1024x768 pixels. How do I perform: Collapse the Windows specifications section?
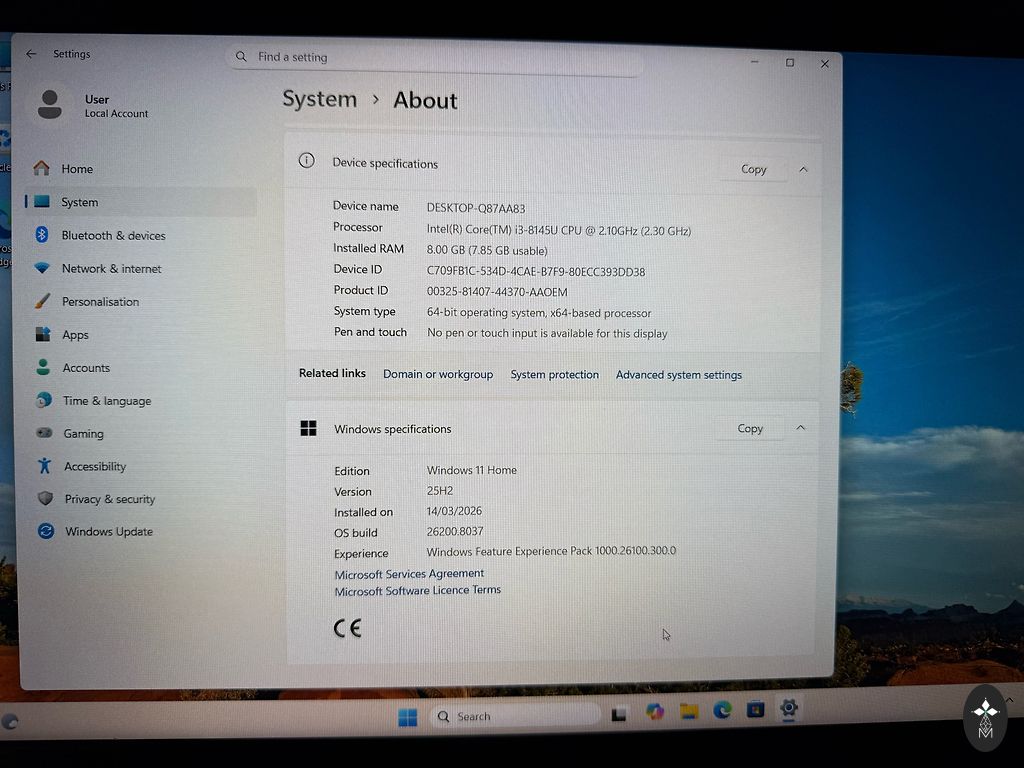pyautogui.click(x=800, y=428)
